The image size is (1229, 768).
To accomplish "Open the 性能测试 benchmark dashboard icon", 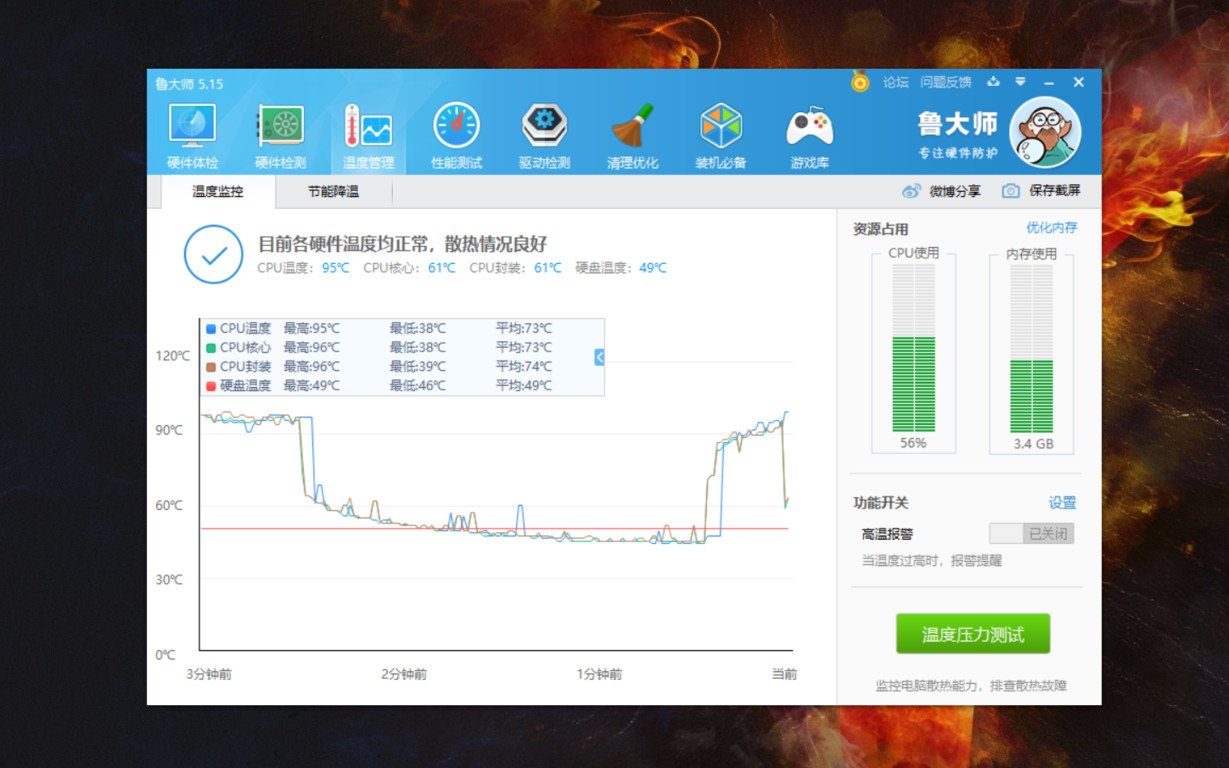I will (456, 130).
